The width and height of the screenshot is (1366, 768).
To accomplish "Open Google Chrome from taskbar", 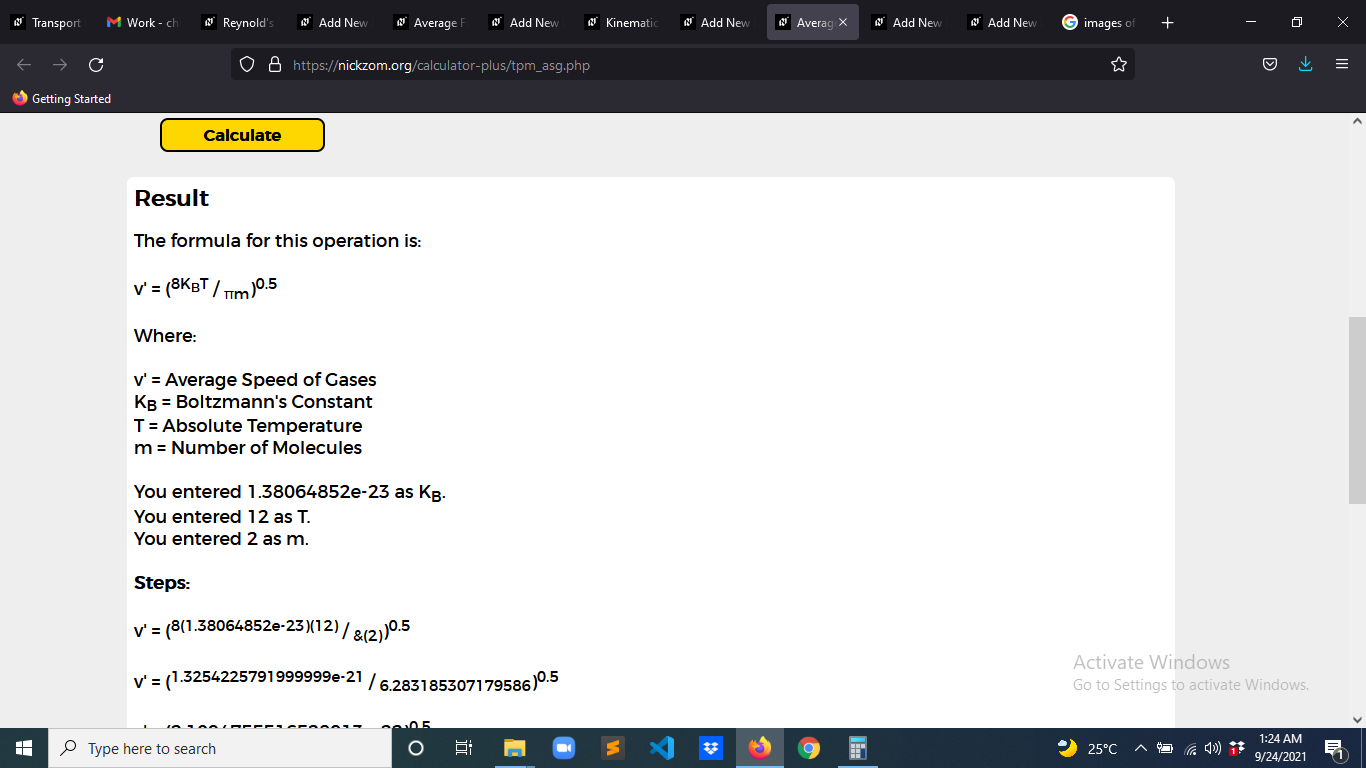I will [x=809, y=748].
